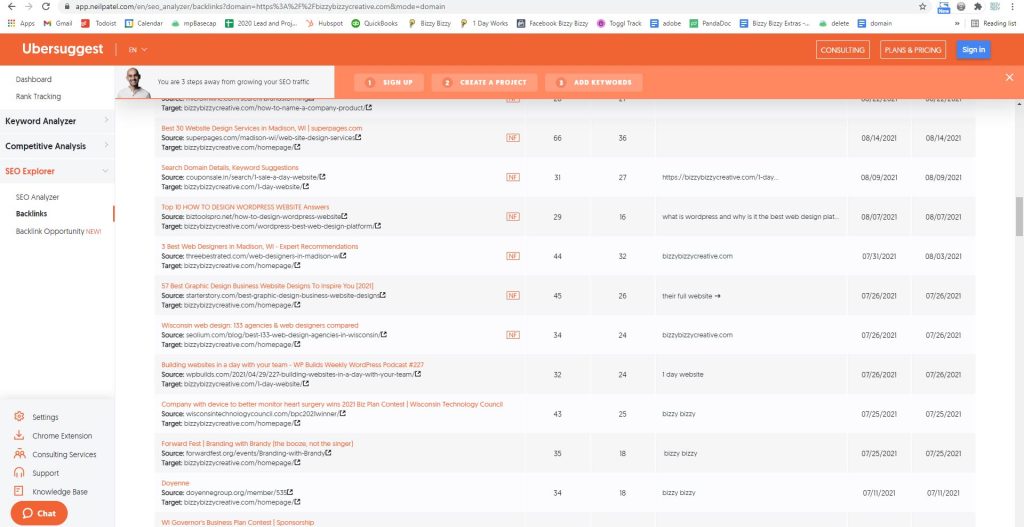
Task: Close the orange onboarding banner
Action: click(1009, 77)
